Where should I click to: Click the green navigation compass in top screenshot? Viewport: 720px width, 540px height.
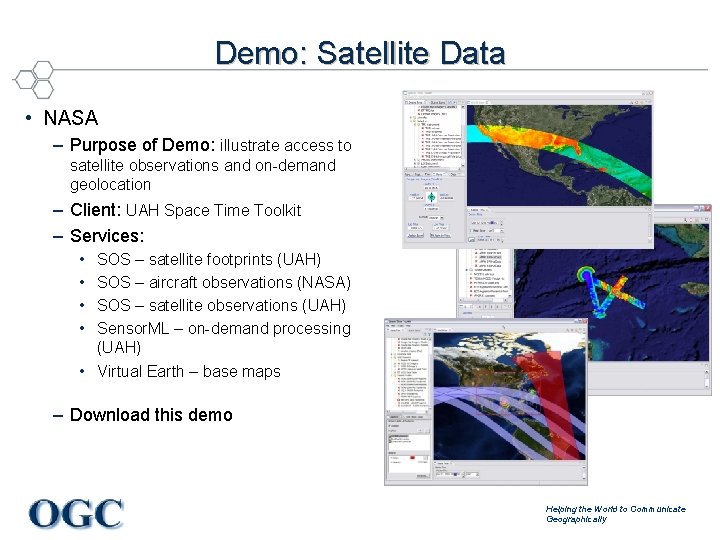[432, 197]
